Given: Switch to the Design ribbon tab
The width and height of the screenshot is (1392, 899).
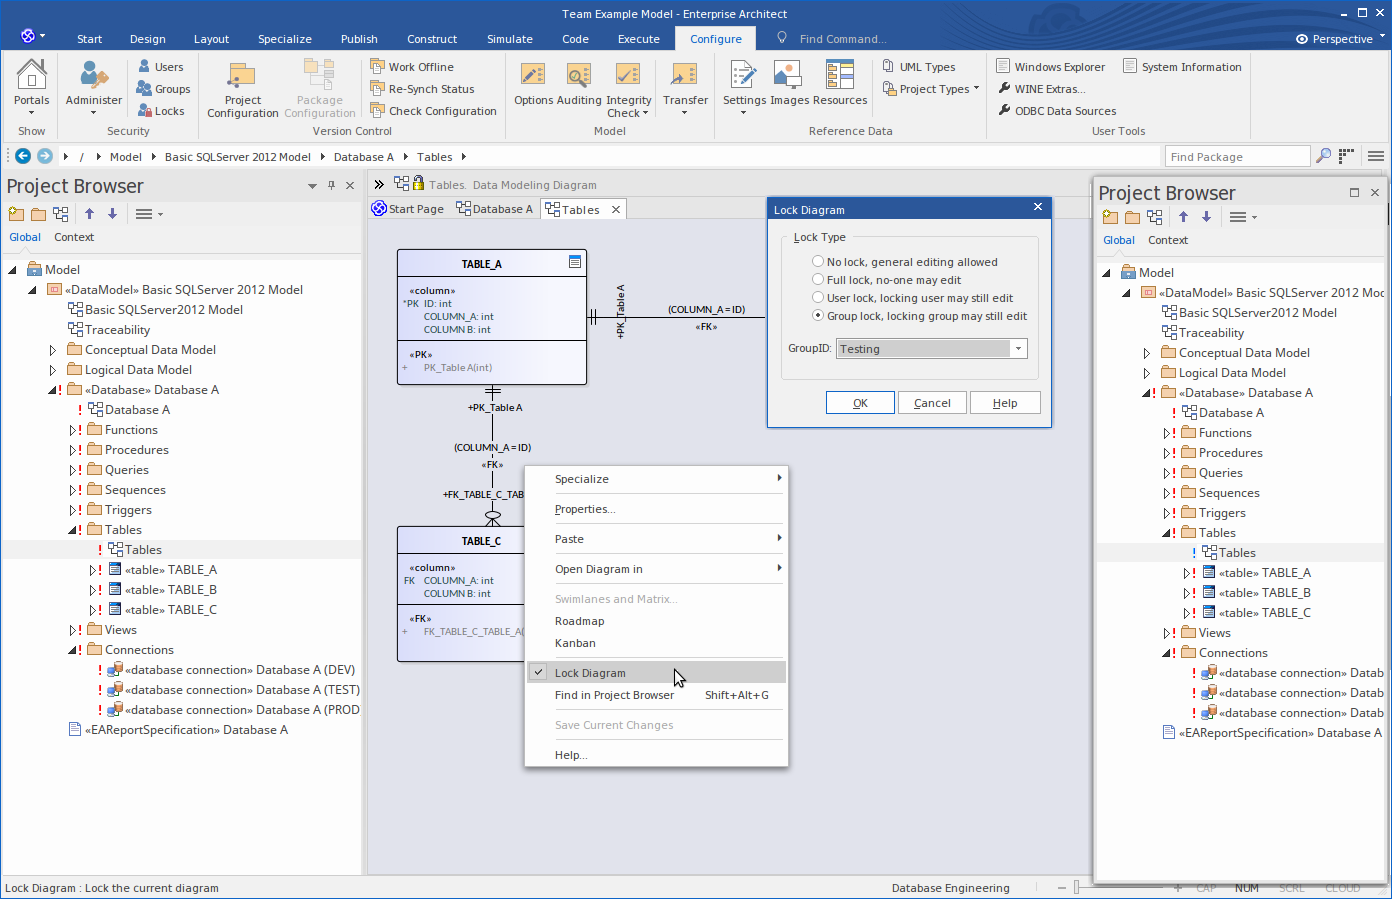Looking at the screenshot, I should pyautogui.click(x=147, y=39).
